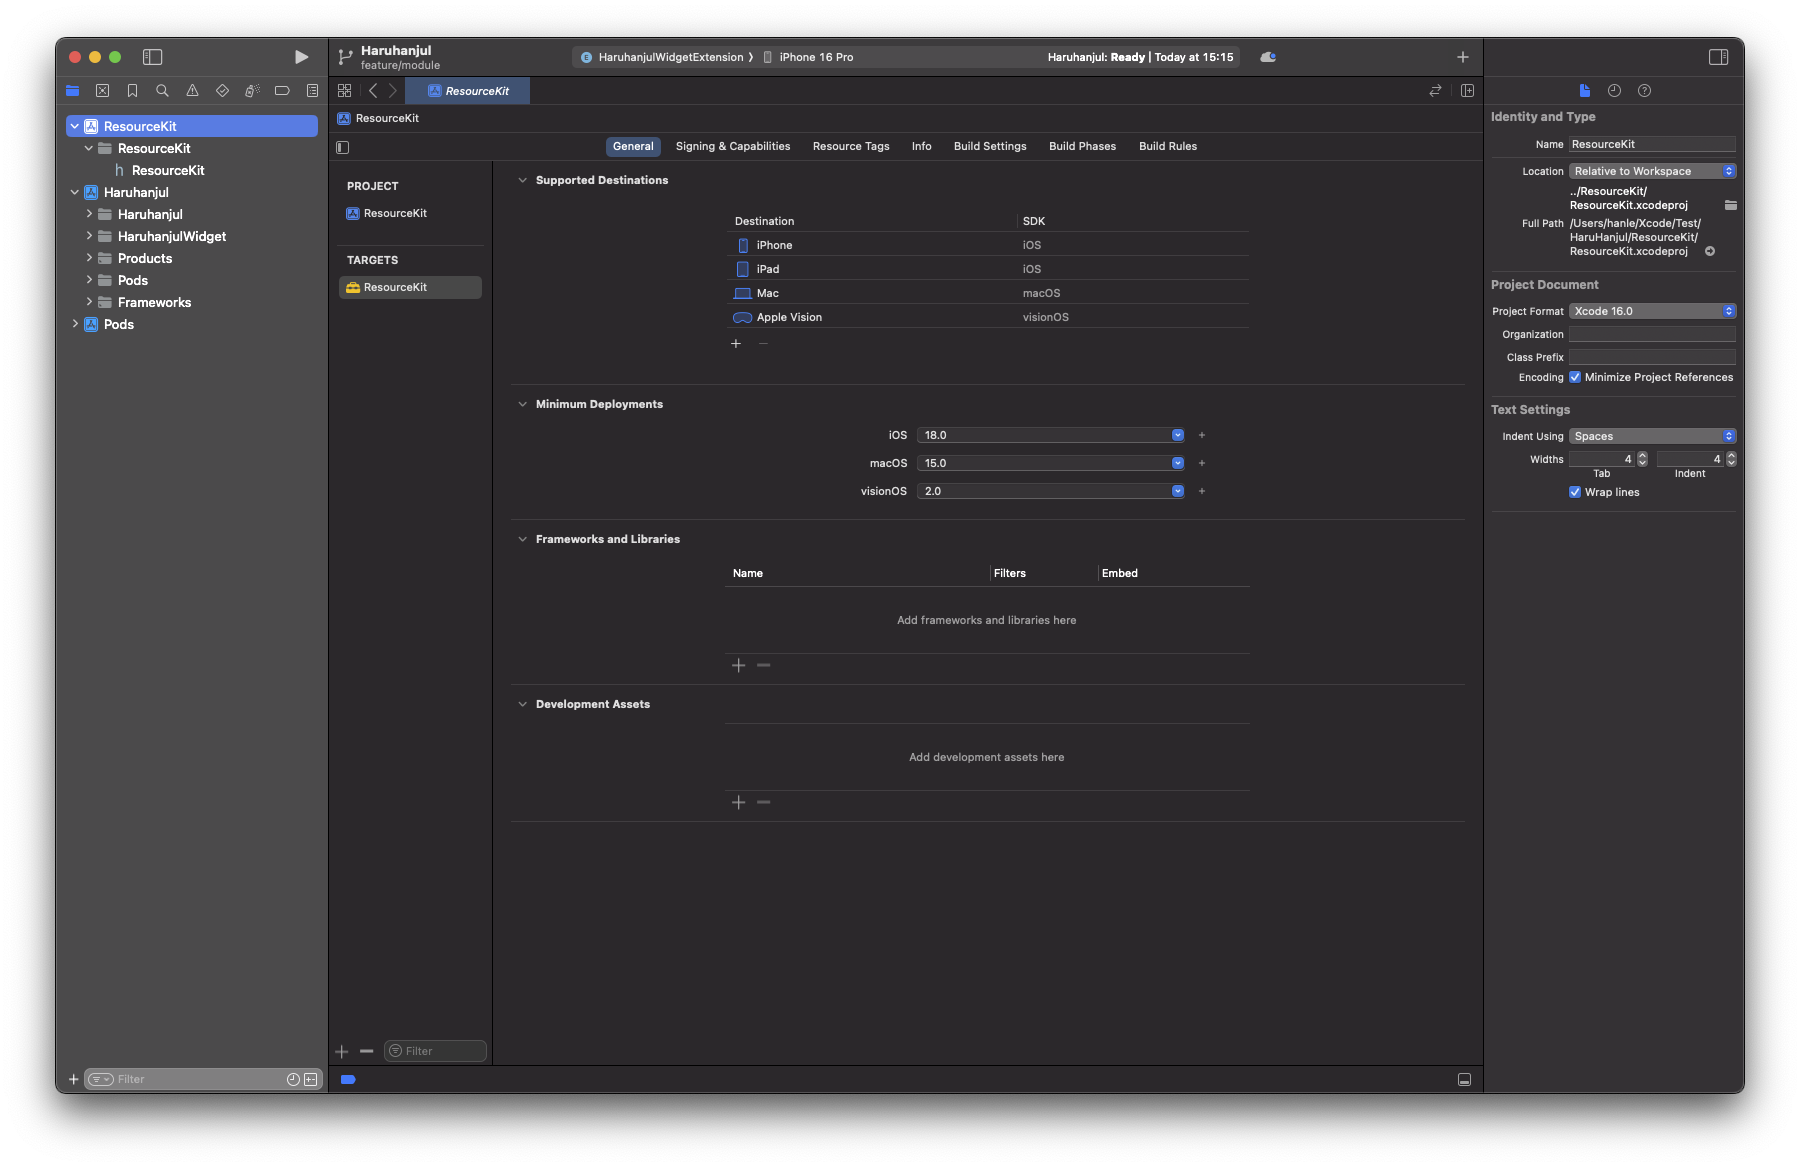Toggle the debug area button
Screen dimensions: 1800x1167
[x=1464, y=1079]
